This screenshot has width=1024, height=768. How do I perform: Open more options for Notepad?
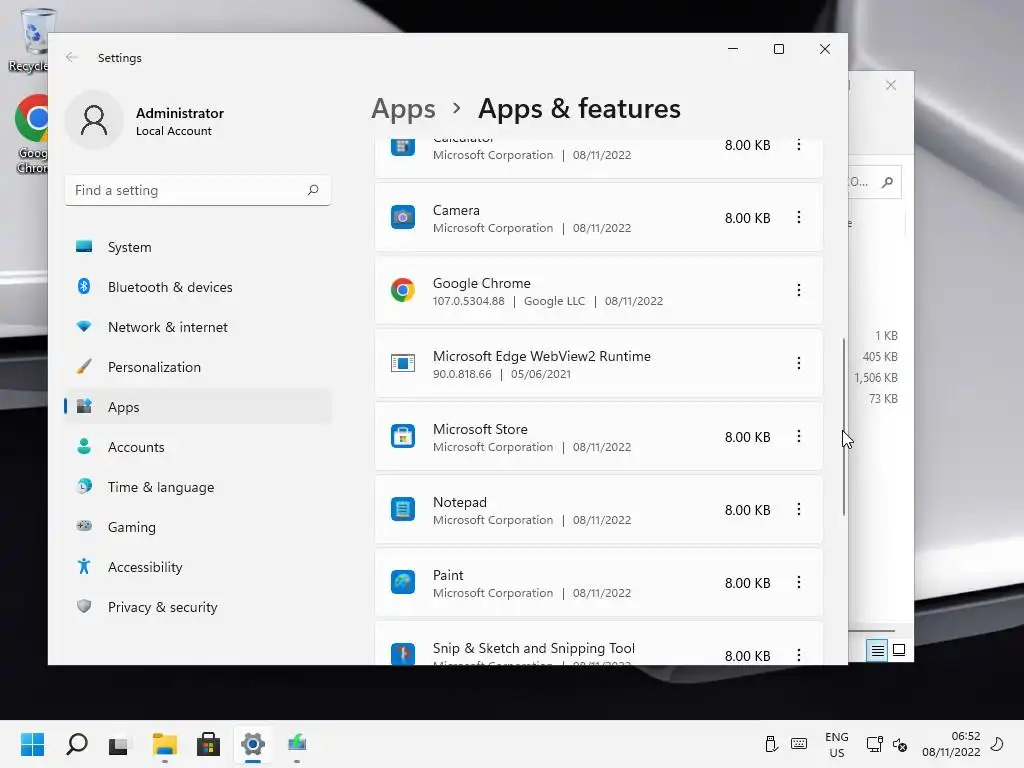pos(798,509)
